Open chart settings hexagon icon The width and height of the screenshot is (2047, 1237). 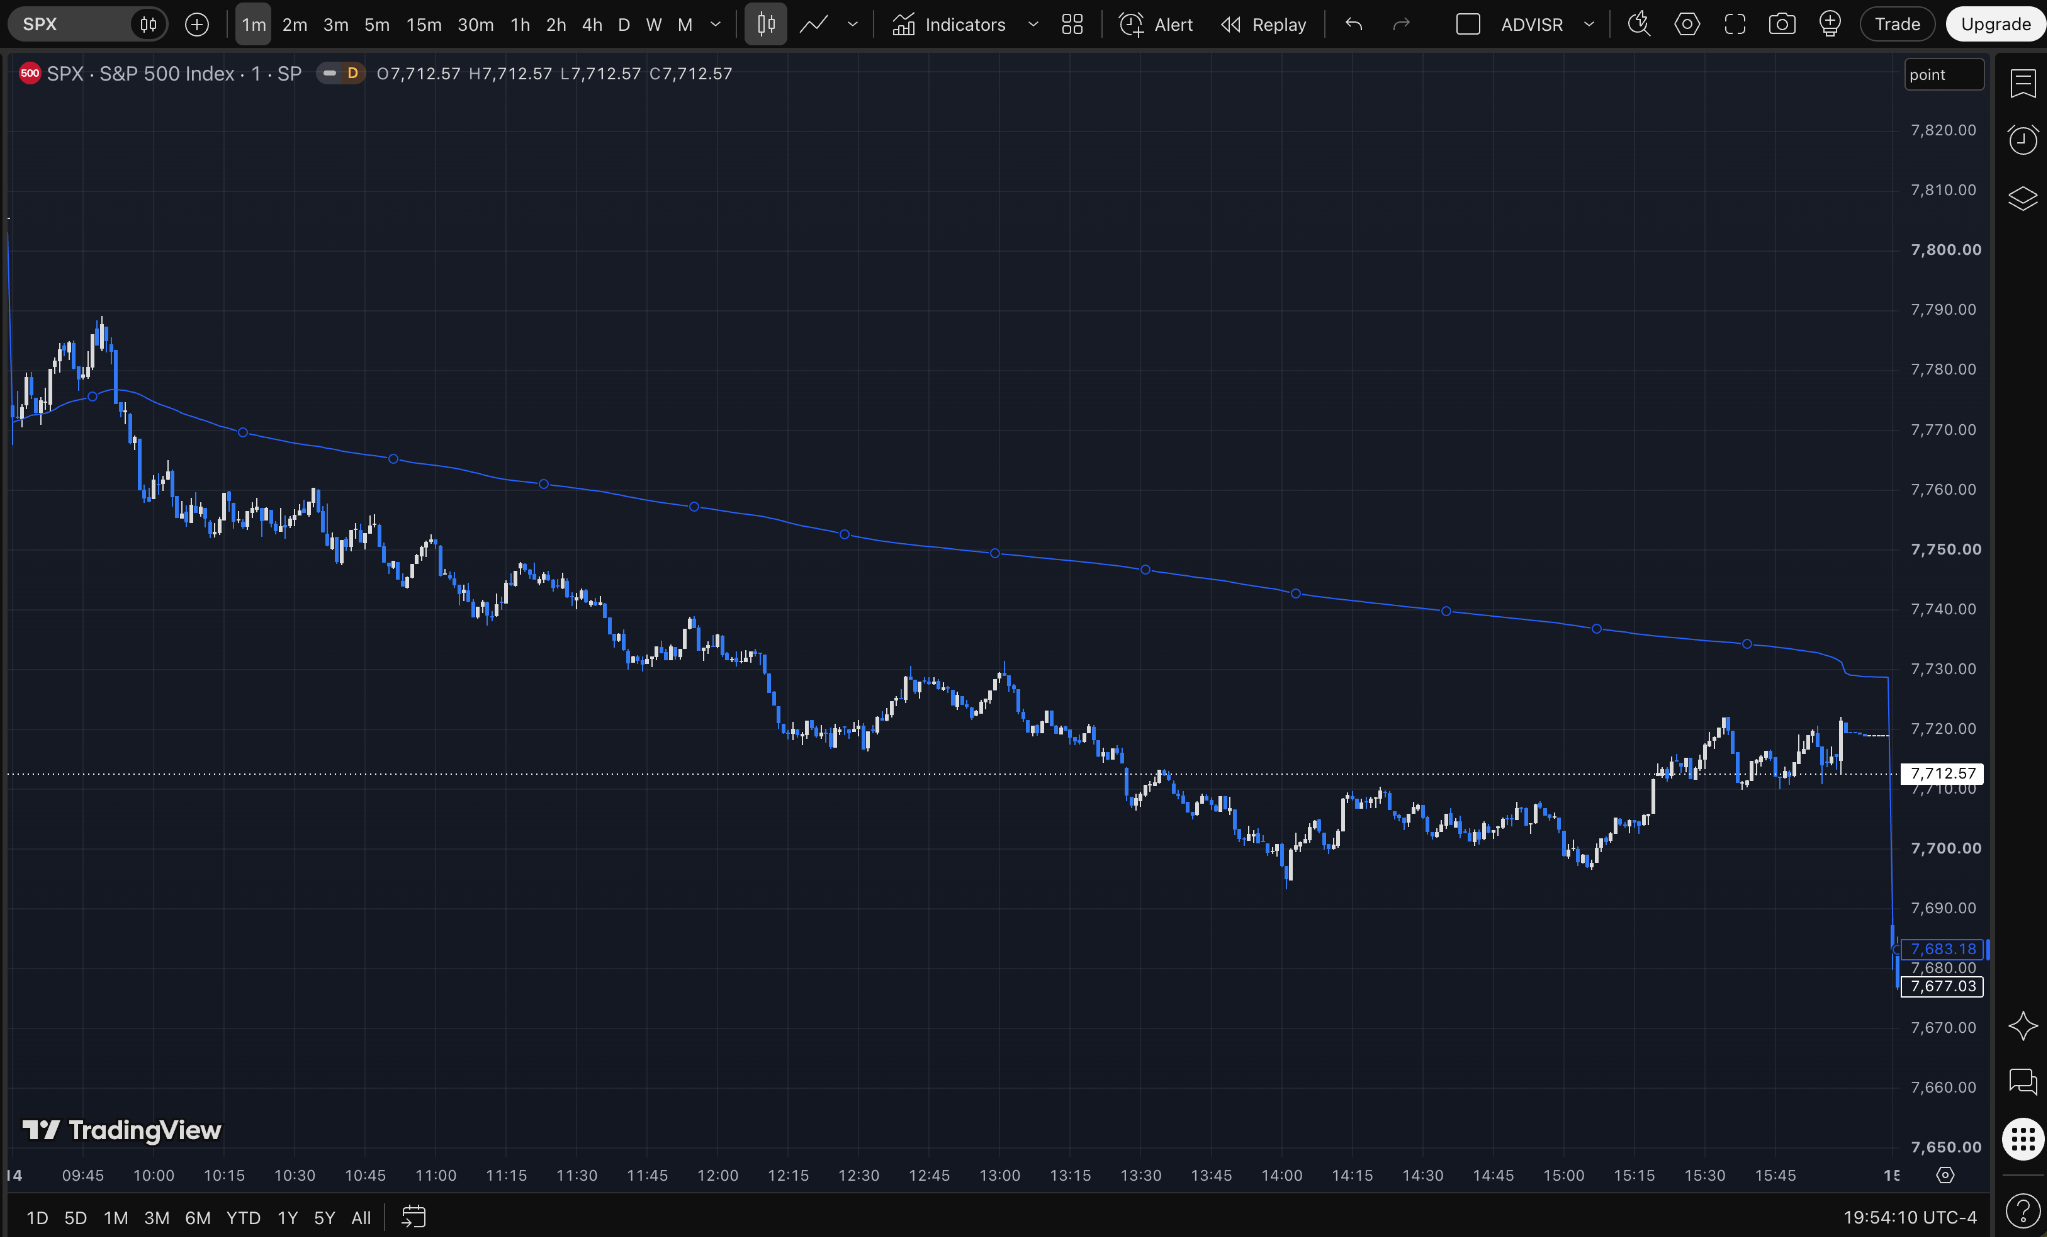pyautogui.click(x=1687, y=24)
